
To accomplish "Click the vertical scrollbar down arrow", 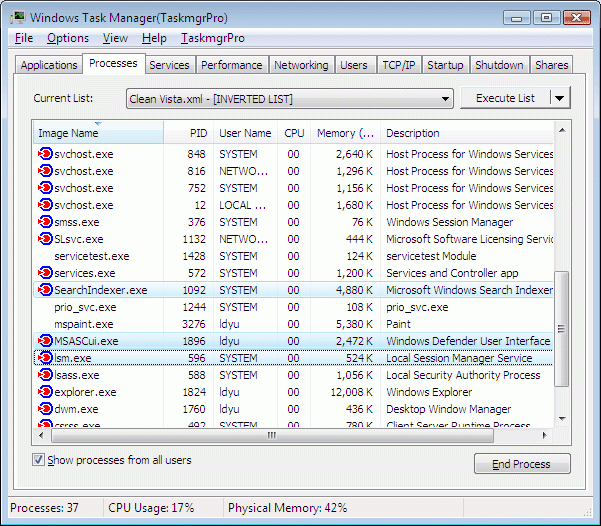I will click(x=561, y=419).
